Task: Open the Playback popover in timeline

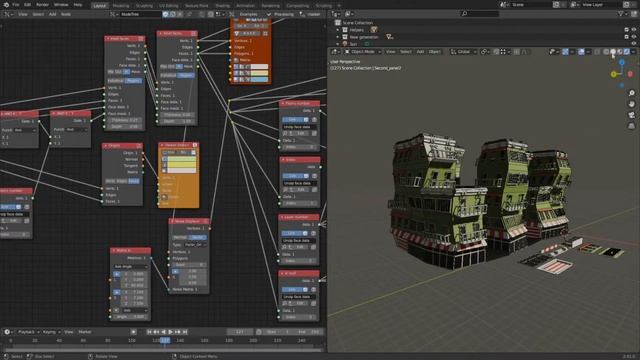Action: [x=29, y=332]
